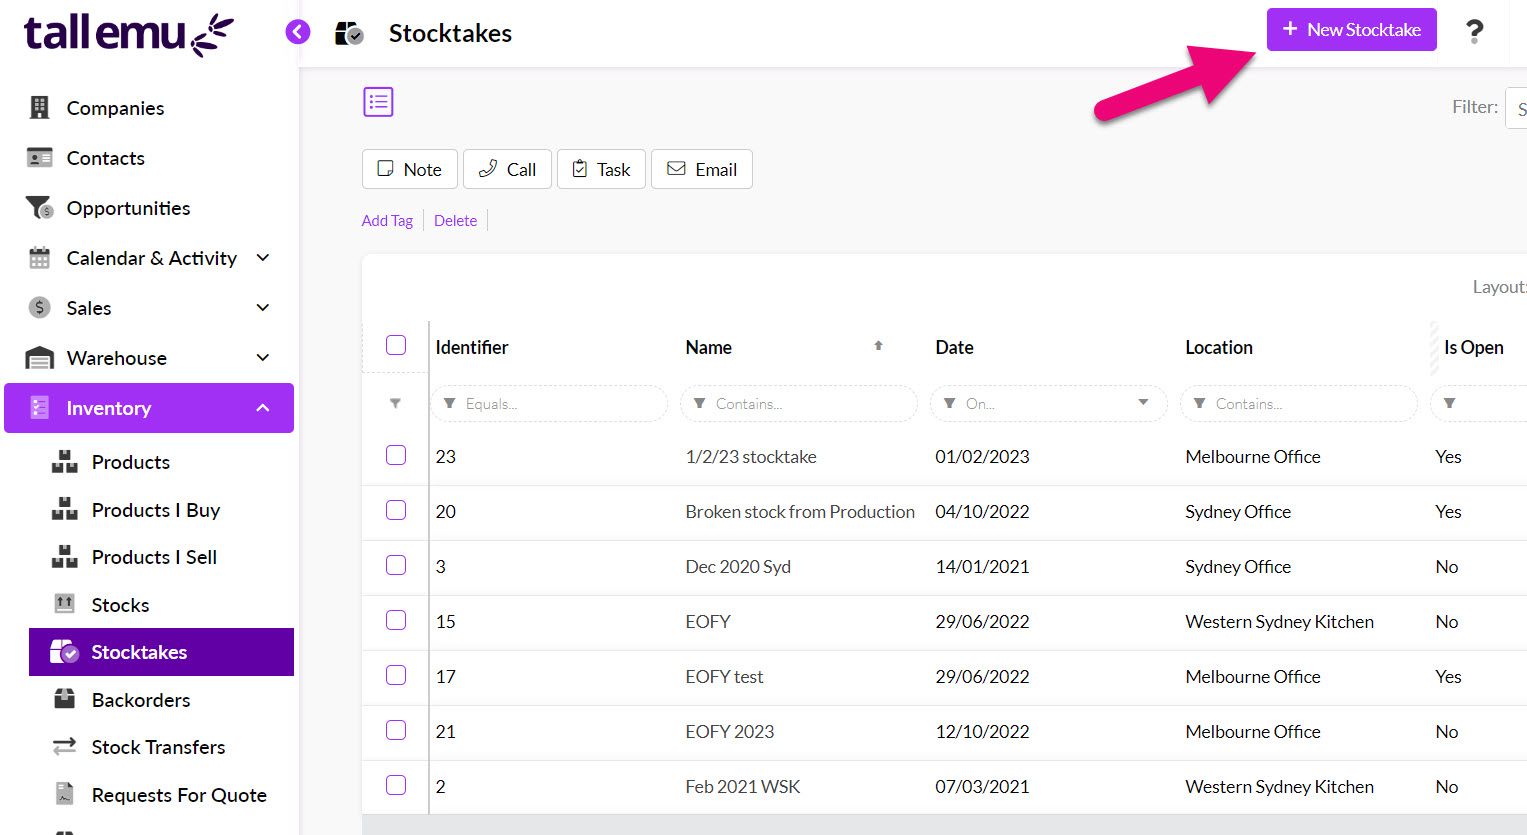The image size is (1527, 835).
Task: Open the Date filter On dropdown
Action: click(1142, 403)
